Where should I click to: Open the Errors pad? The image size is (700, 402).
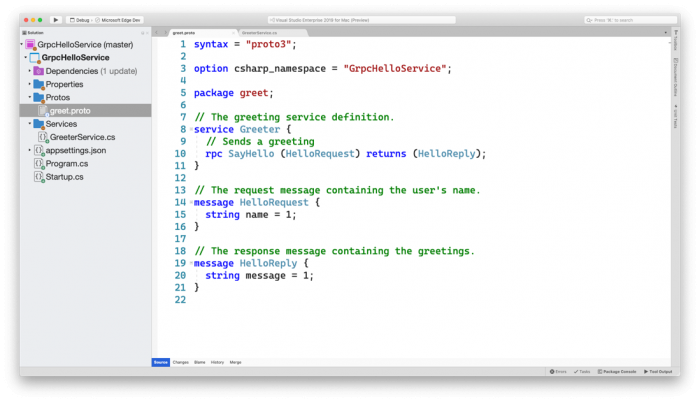pyautogui.click(x=558, y=372)
